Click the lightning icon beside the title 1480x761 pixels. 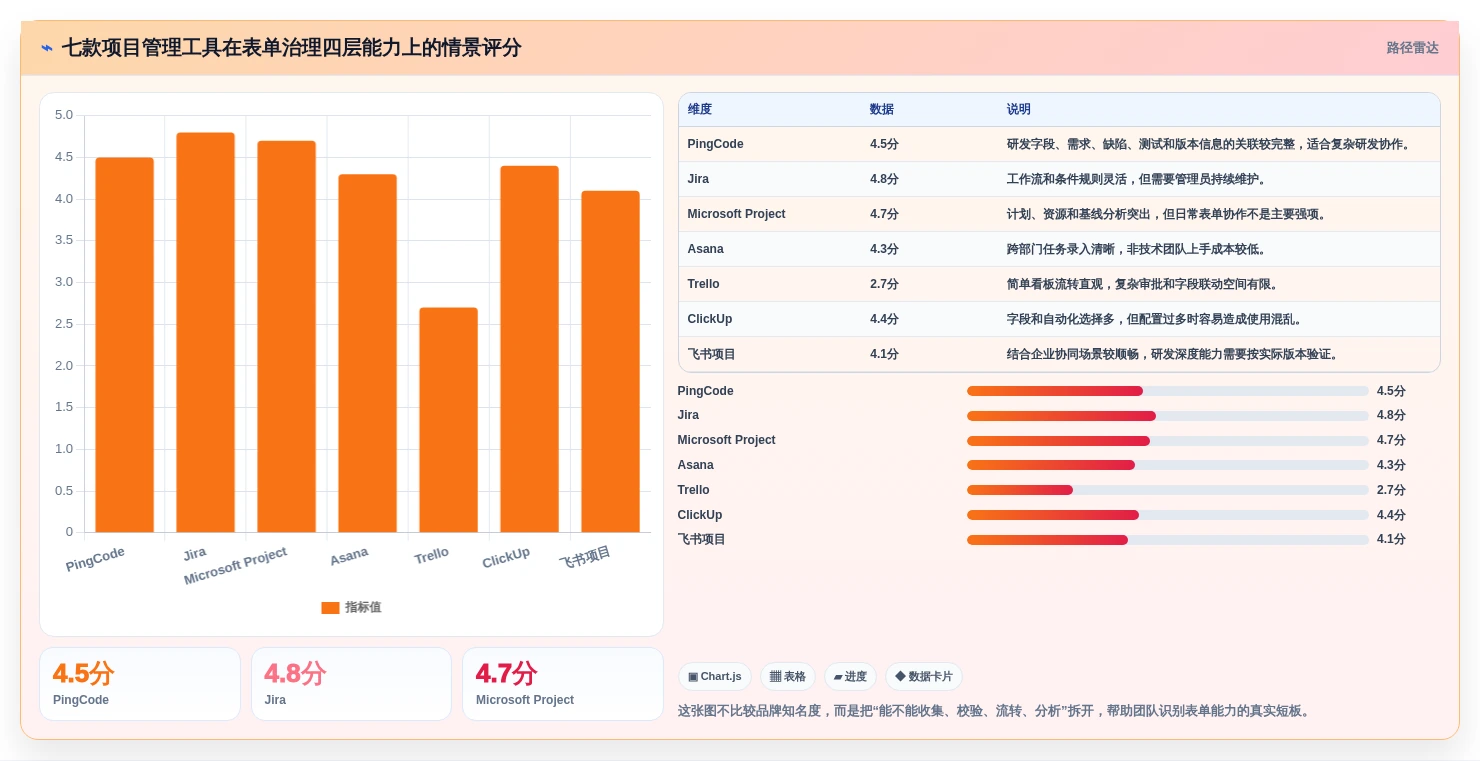(x=47, y=48)
